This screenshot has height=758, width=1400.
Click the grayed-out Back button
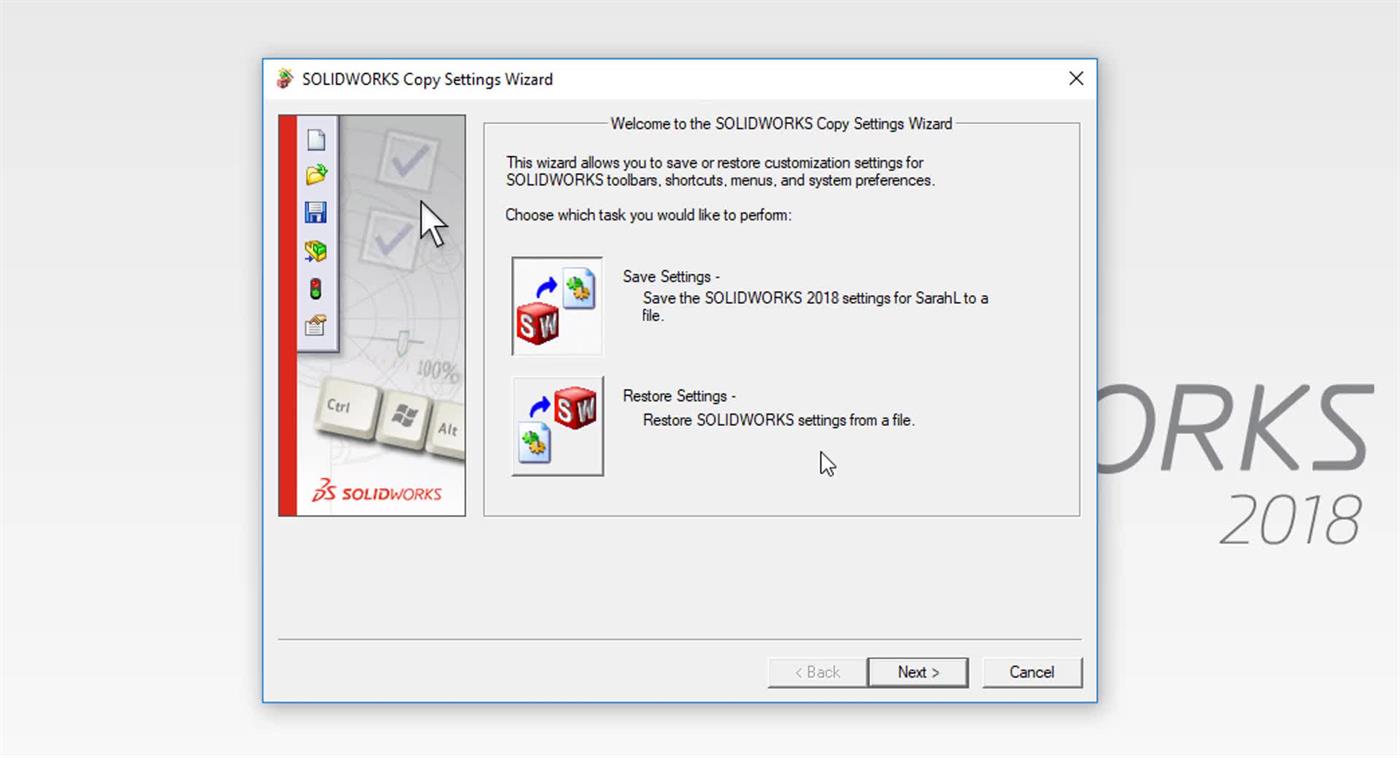click(x=816, y=672)
